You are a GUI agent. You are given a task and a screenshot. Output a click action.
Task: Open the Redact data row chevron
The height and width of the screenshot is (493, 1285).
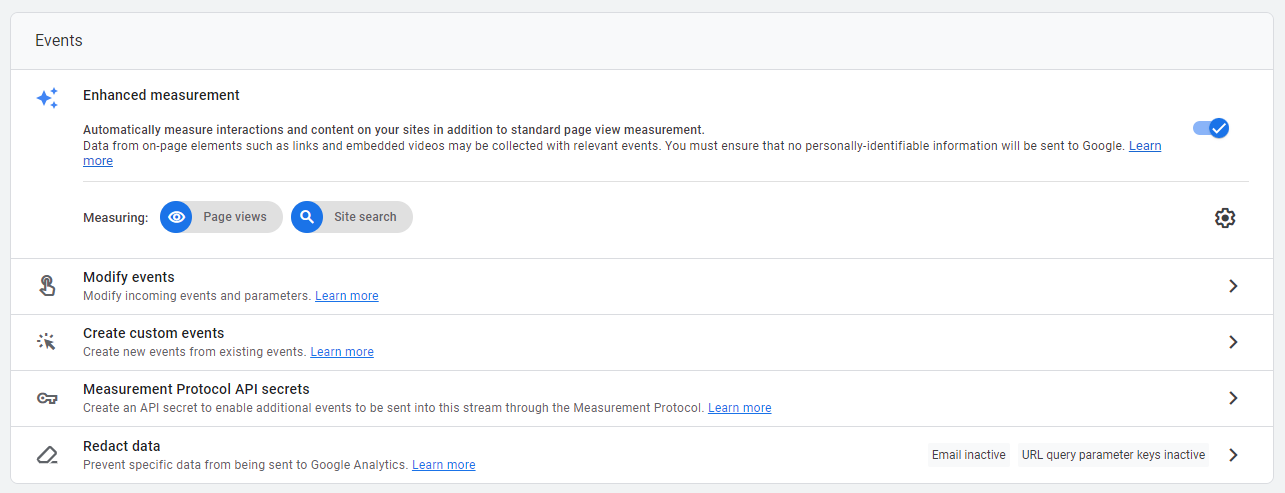point(1233,455)
